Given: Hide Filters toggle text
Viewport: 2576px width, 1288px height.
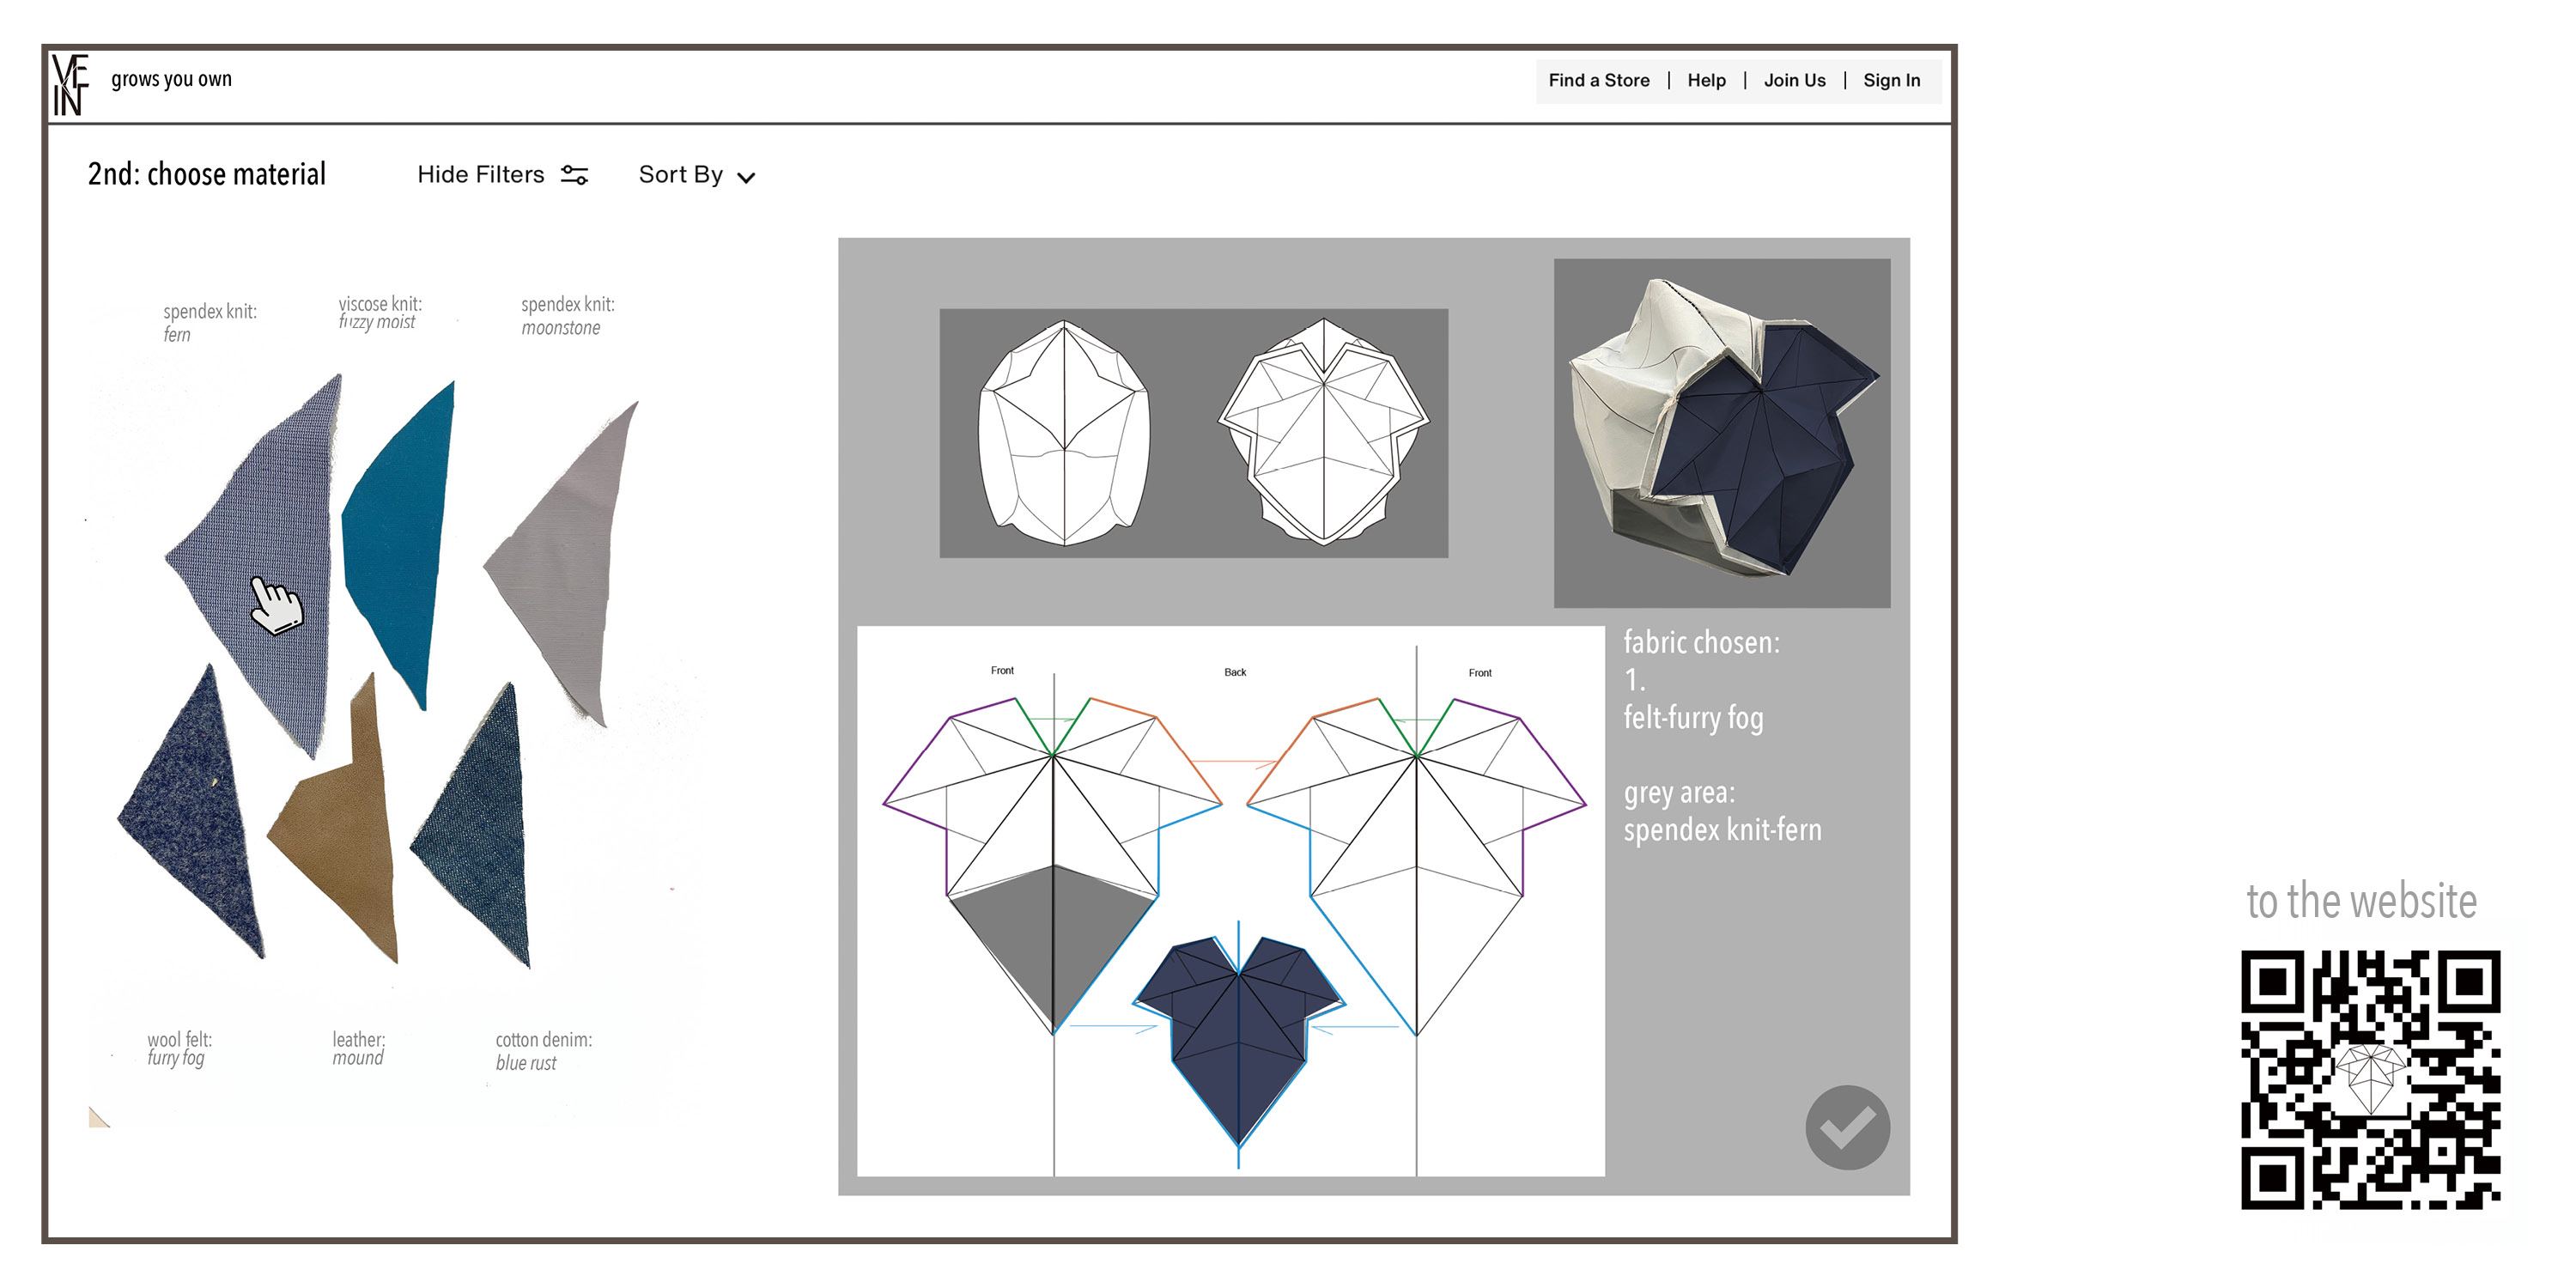Looking at the screenshot, I should (481, 175).
